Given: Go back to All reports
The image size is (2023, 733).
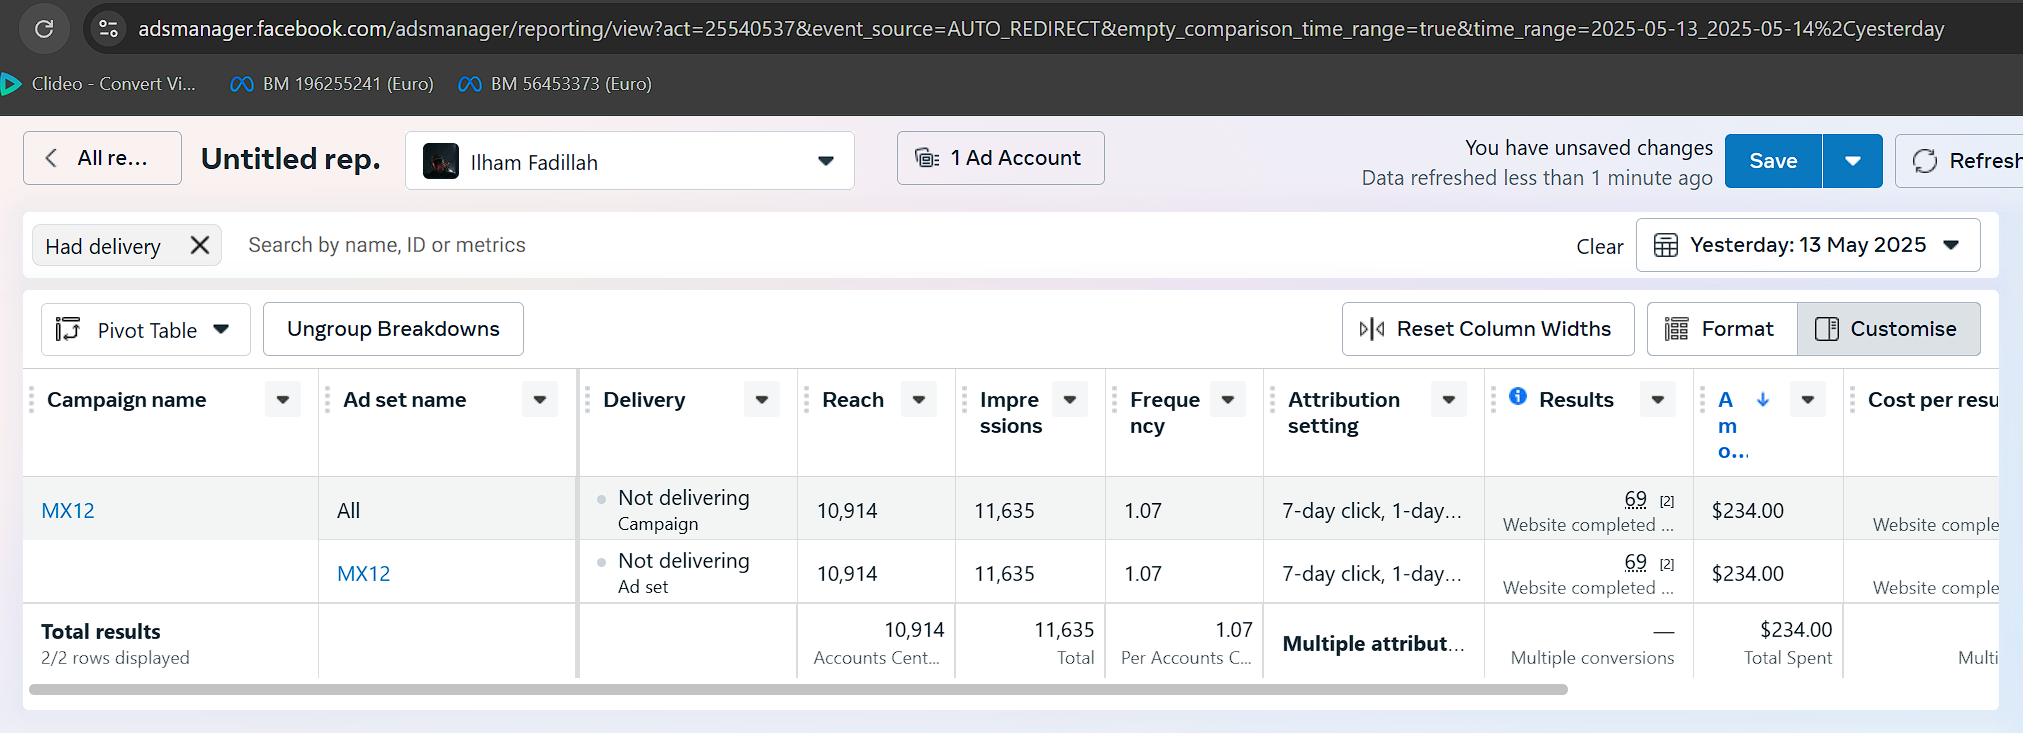Looking at the screenshot, I should click(x=102, y=158).
